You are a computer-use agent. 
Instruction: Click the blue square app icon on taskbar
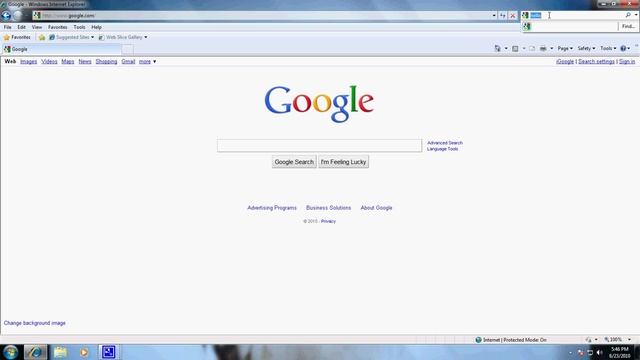coord(108,352)
